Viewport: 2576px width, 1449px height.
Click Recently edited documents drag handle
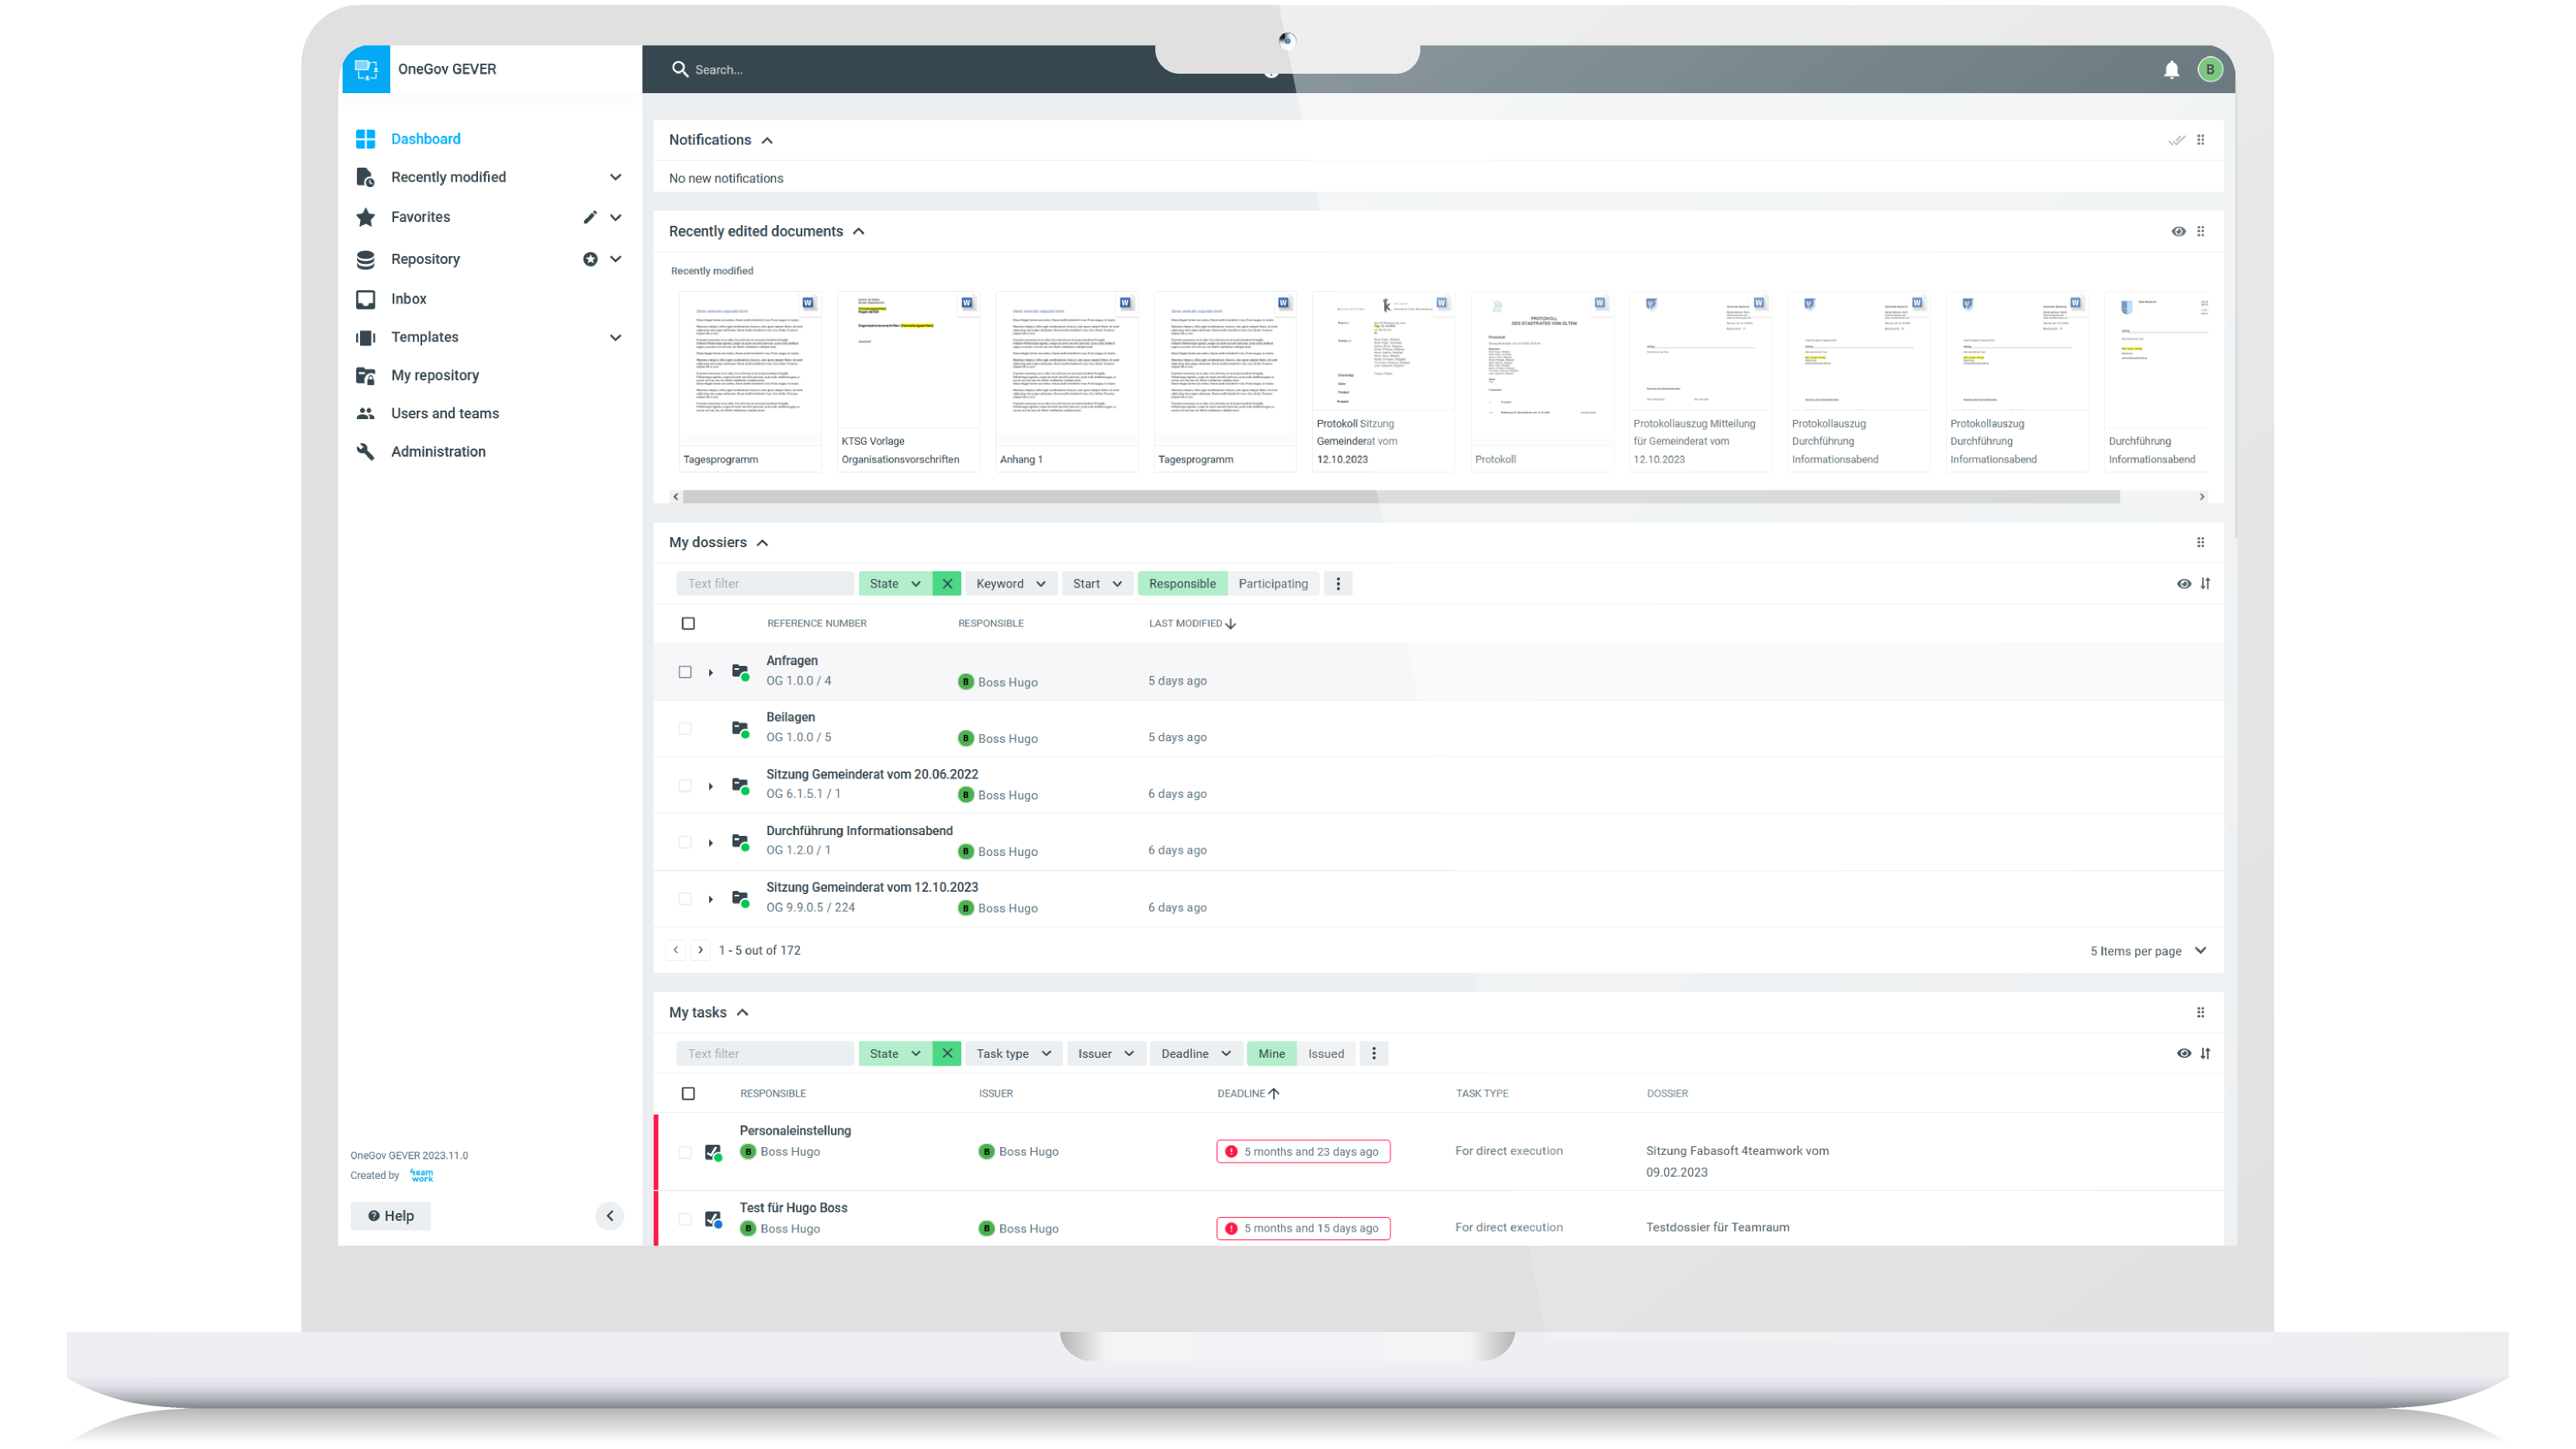point(2200,231)
